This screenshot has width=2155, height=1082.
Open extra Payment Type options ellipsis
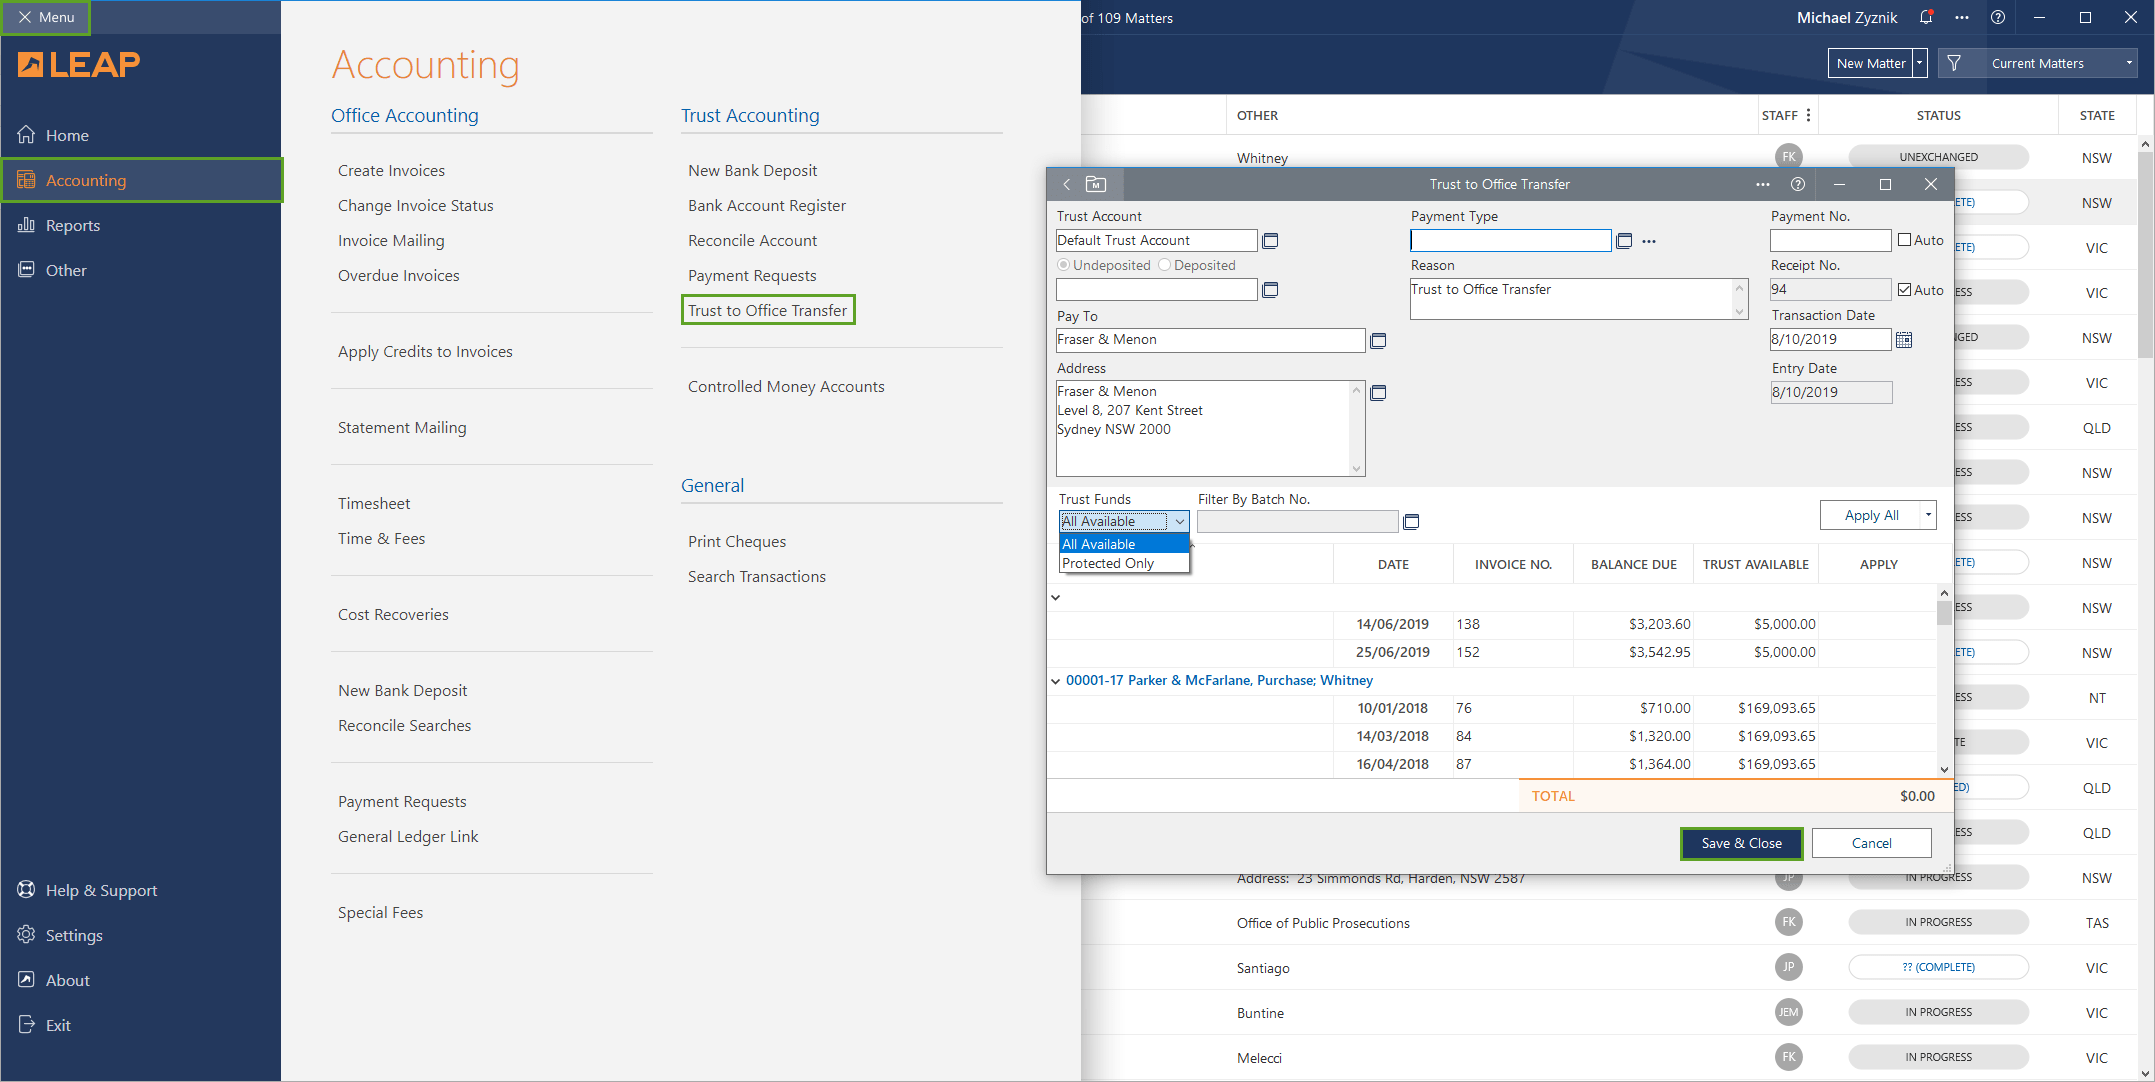[1649, 241]
